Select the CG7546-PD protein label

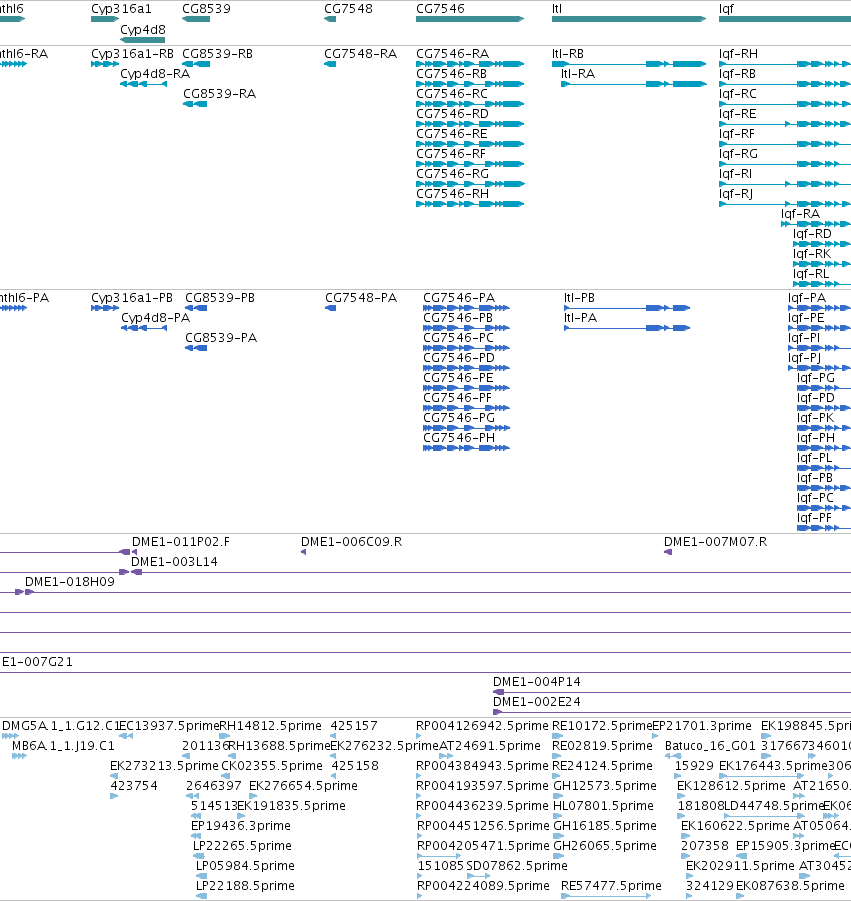(459, 357)
